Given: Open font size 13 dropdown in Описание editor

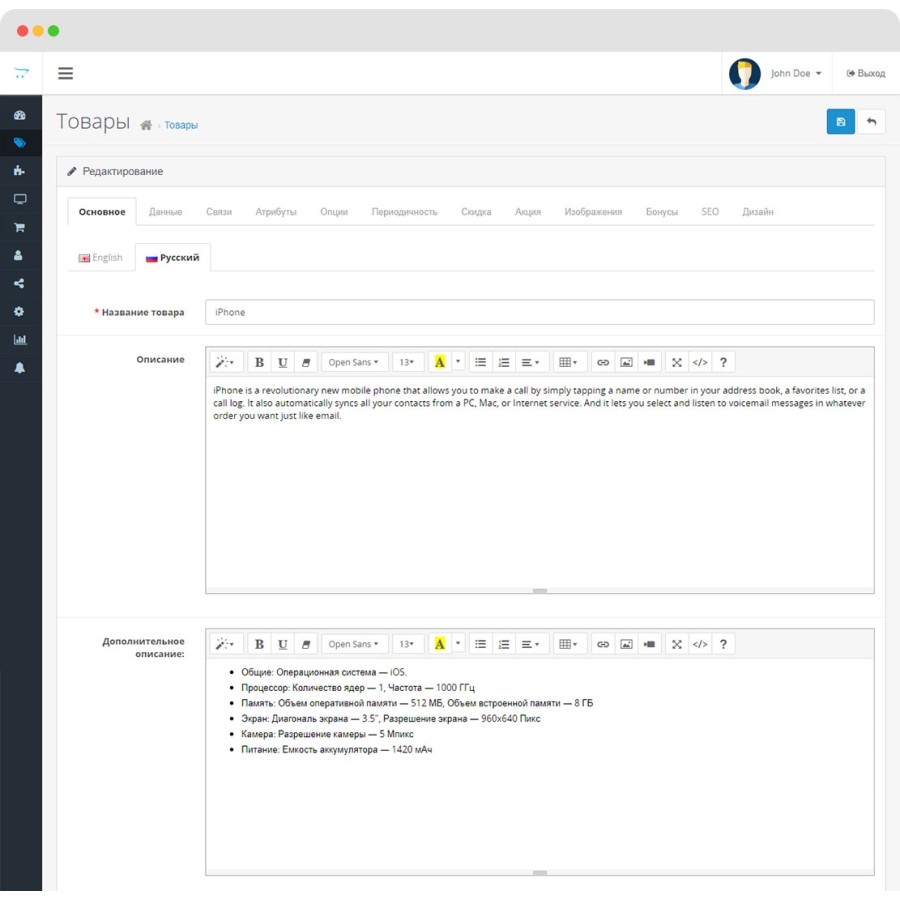Looking at the screenshot, I should click(407, 362).
